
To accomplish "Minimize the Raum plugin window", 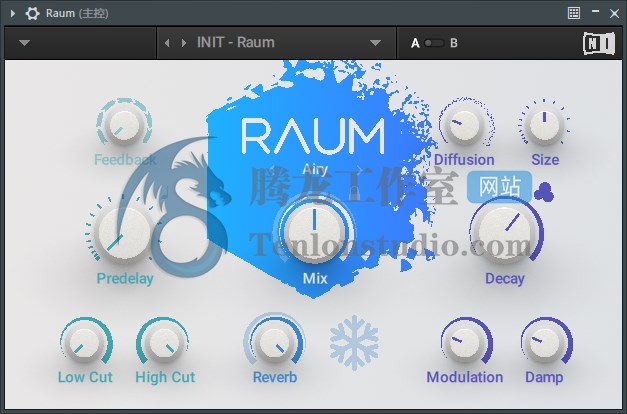I will (x=595, y=11).
